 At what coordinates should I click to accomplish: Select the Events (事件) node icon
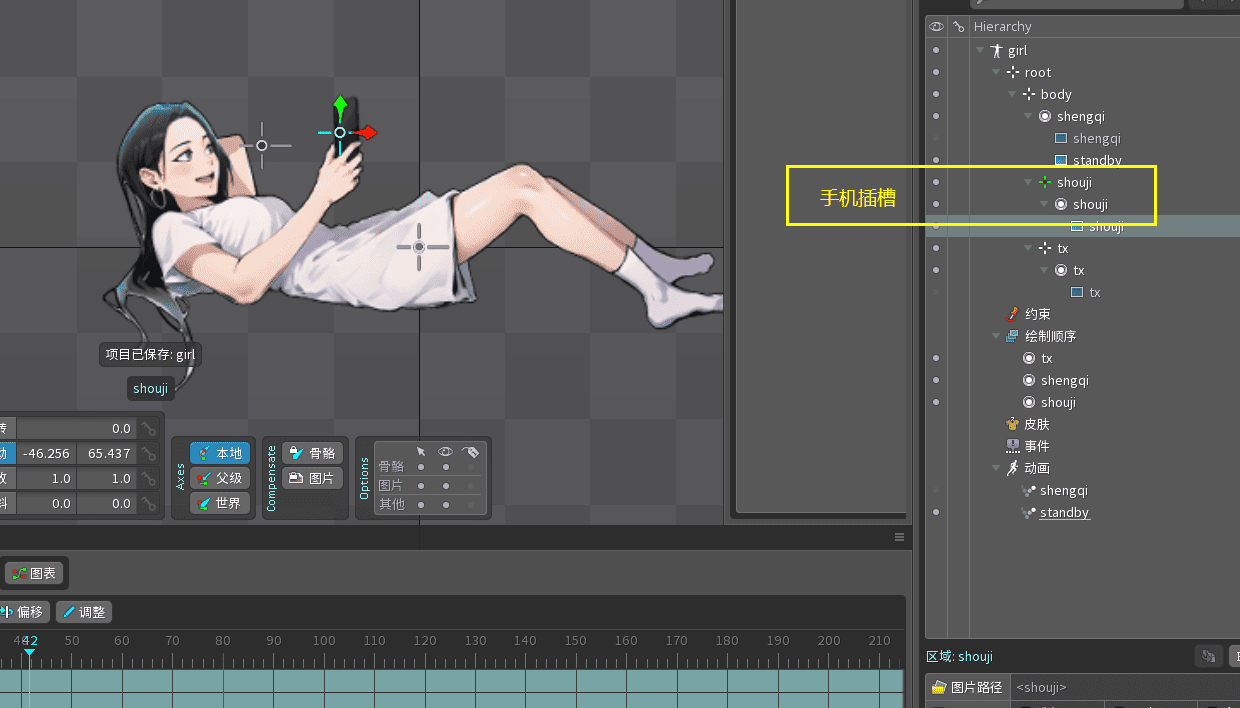click(1013, 446)
